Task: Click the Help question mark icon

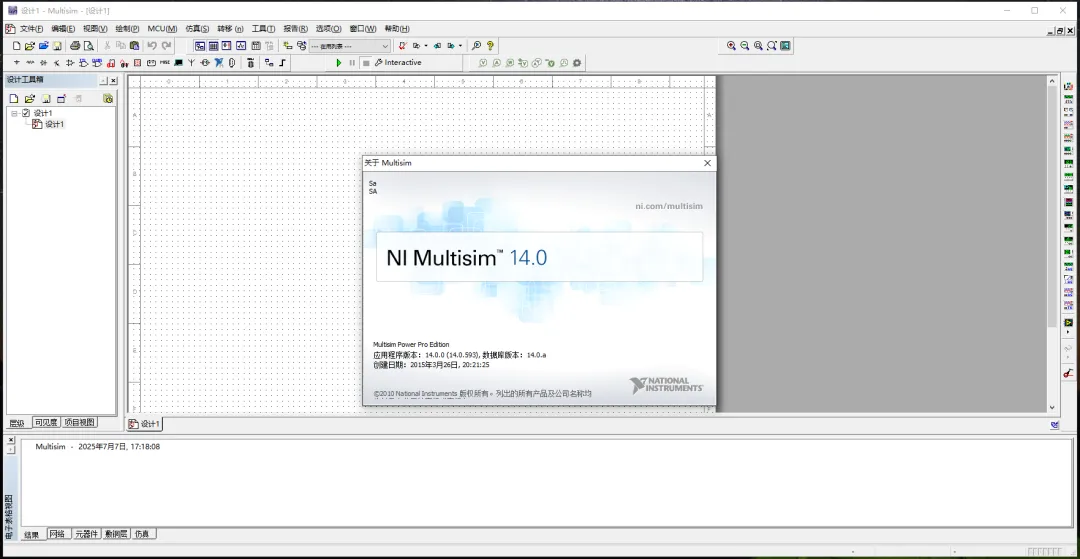Action: point(490,46)
